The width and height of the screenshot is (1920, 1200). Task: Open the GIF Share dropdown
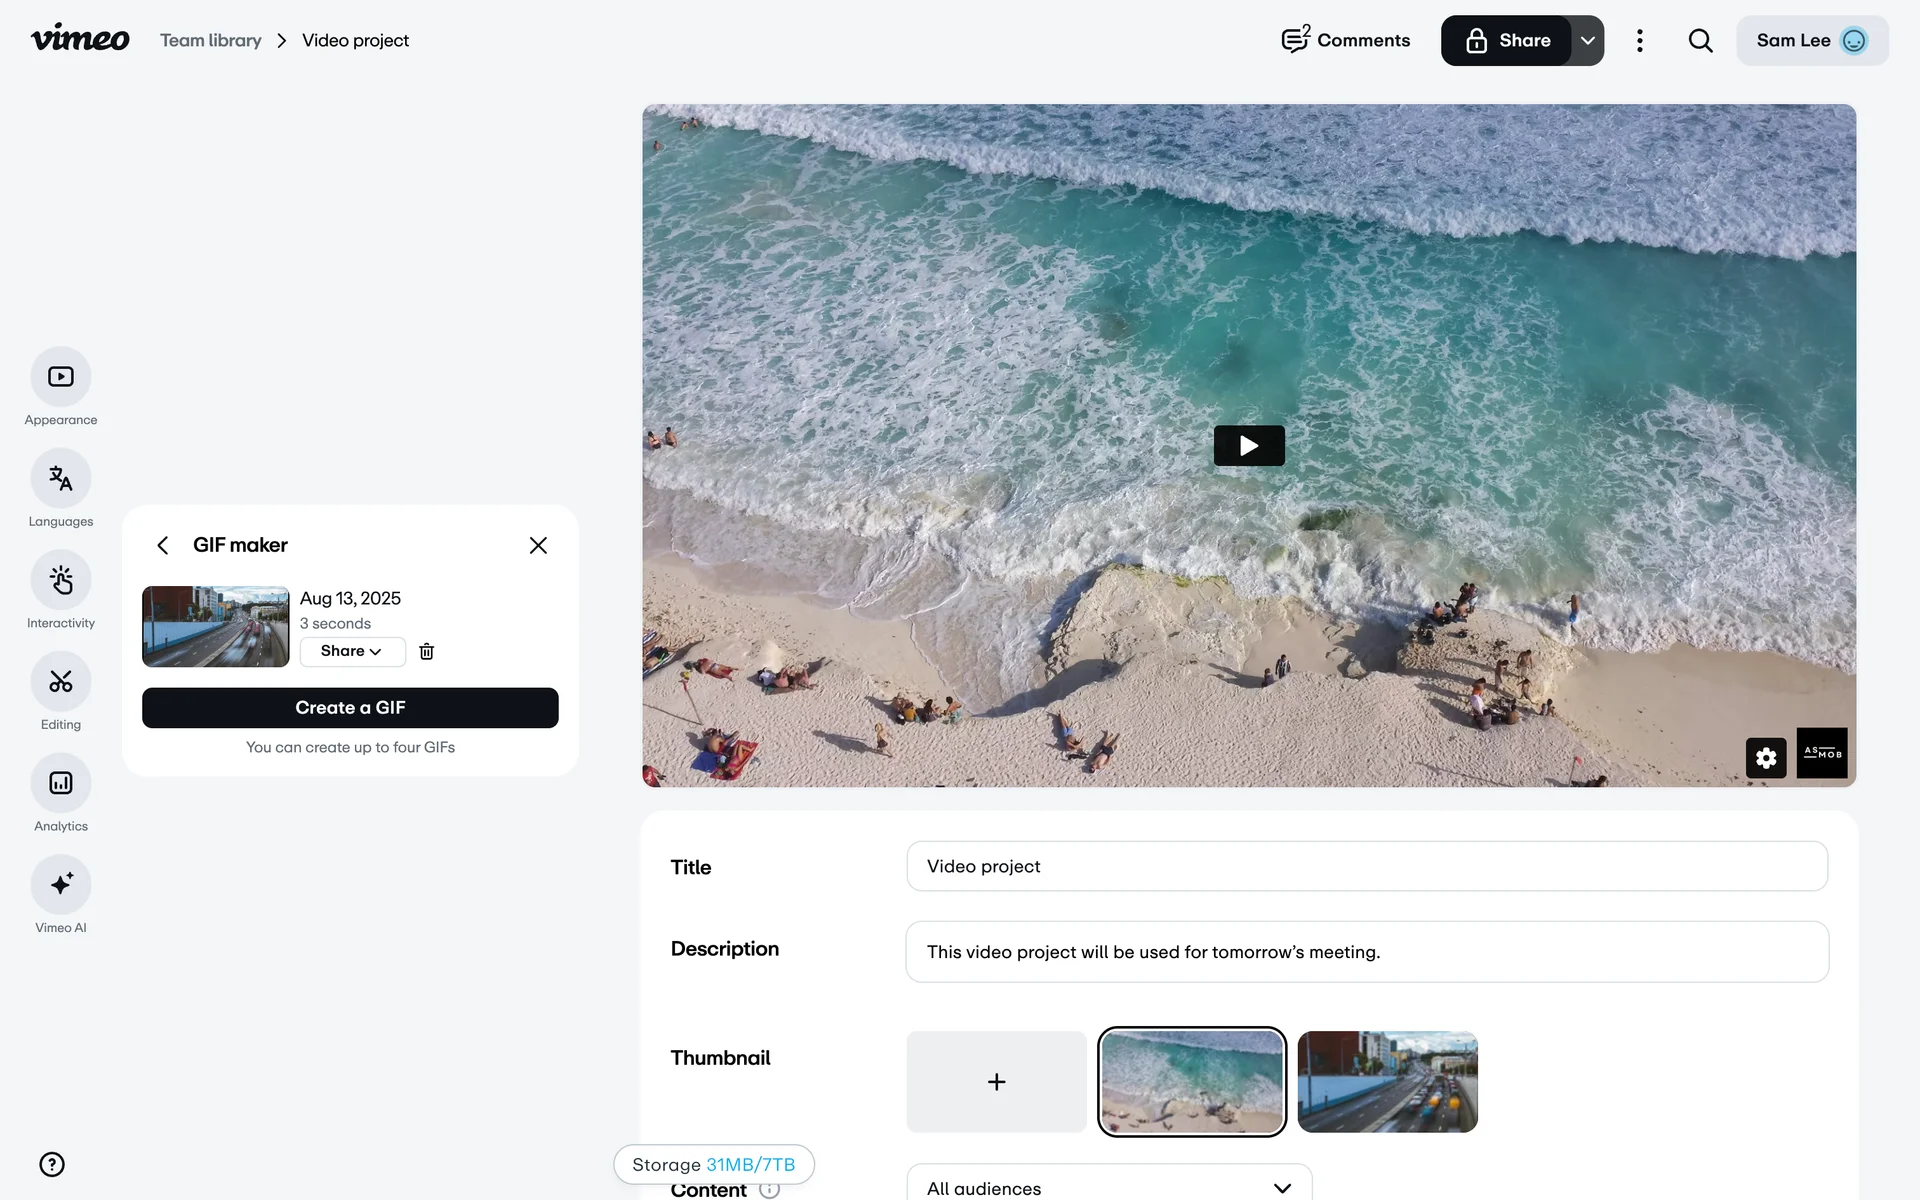pos(352,651)
